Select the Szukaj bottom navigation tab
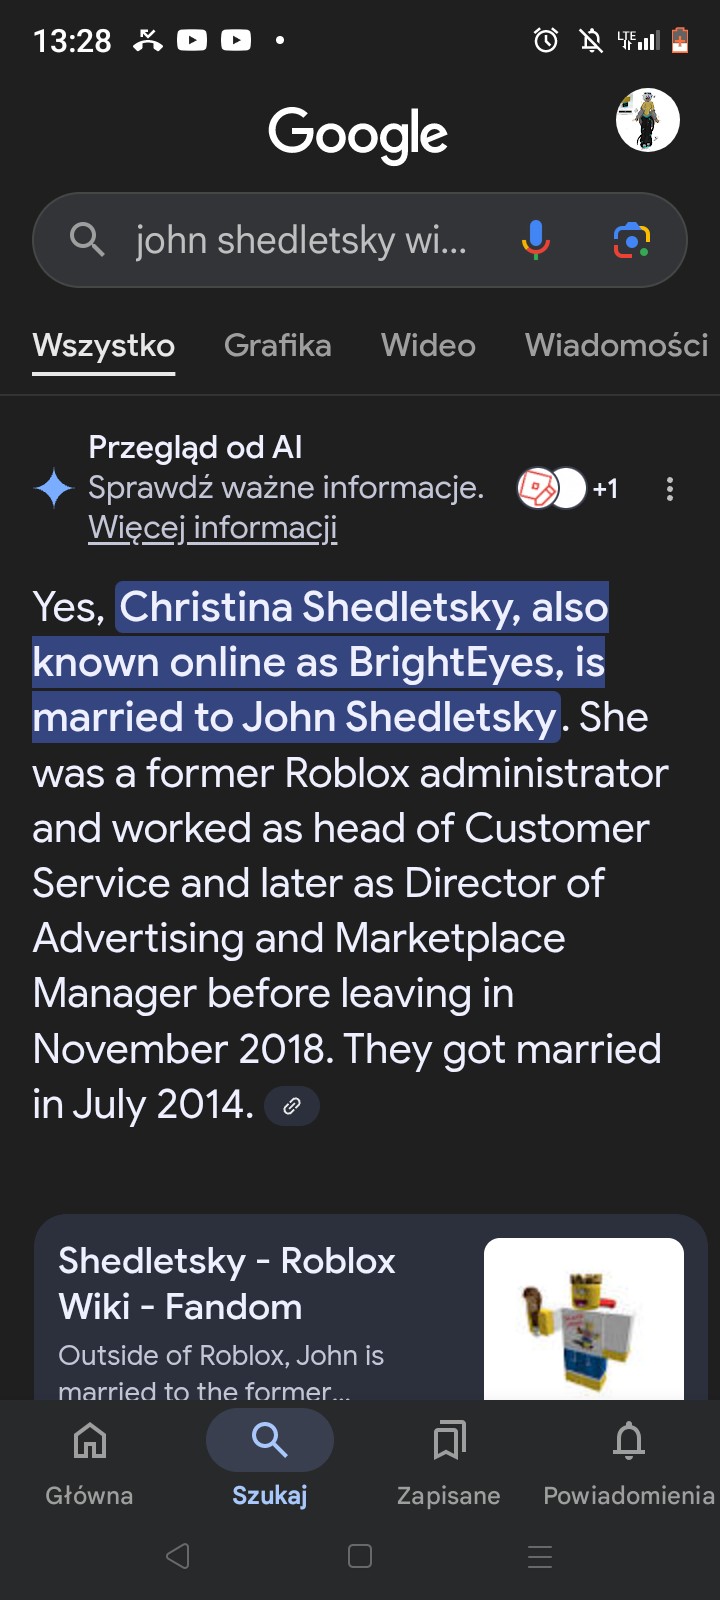 [270, 1460]
